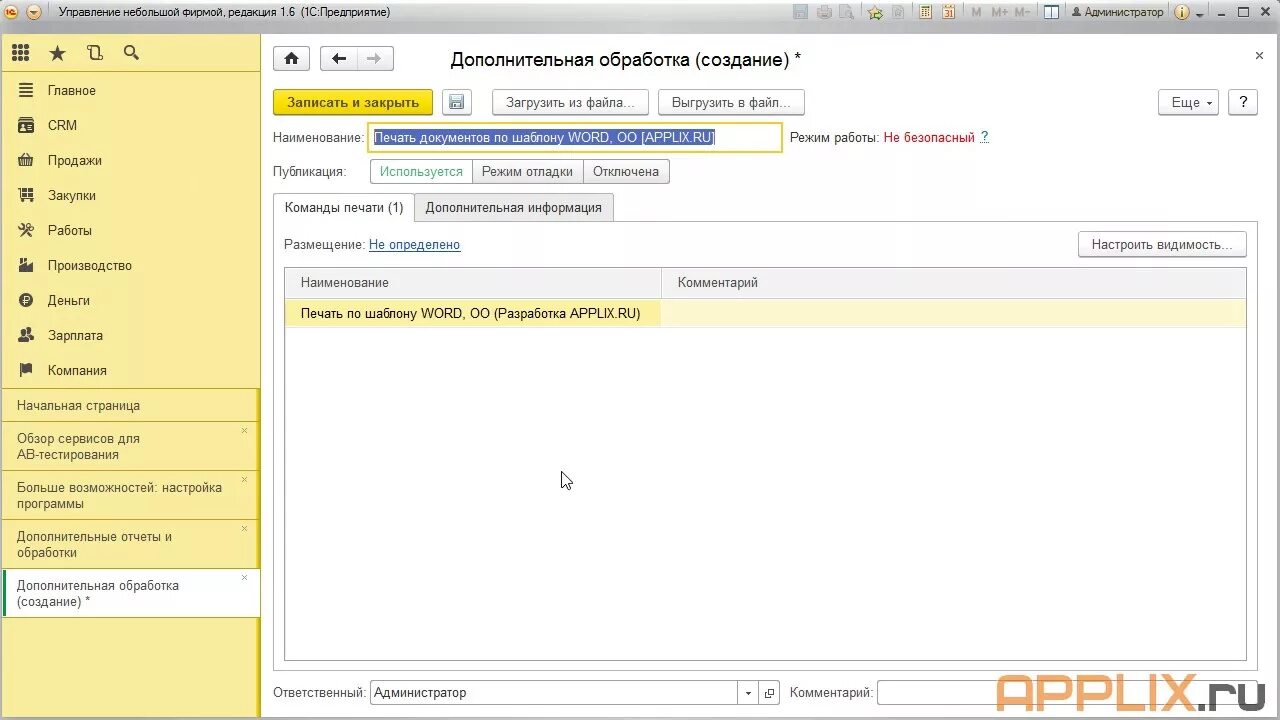Open the Ответственный dropdown arrow
The height and width of the screenshot is (720, 1280).
pos(749,693)
